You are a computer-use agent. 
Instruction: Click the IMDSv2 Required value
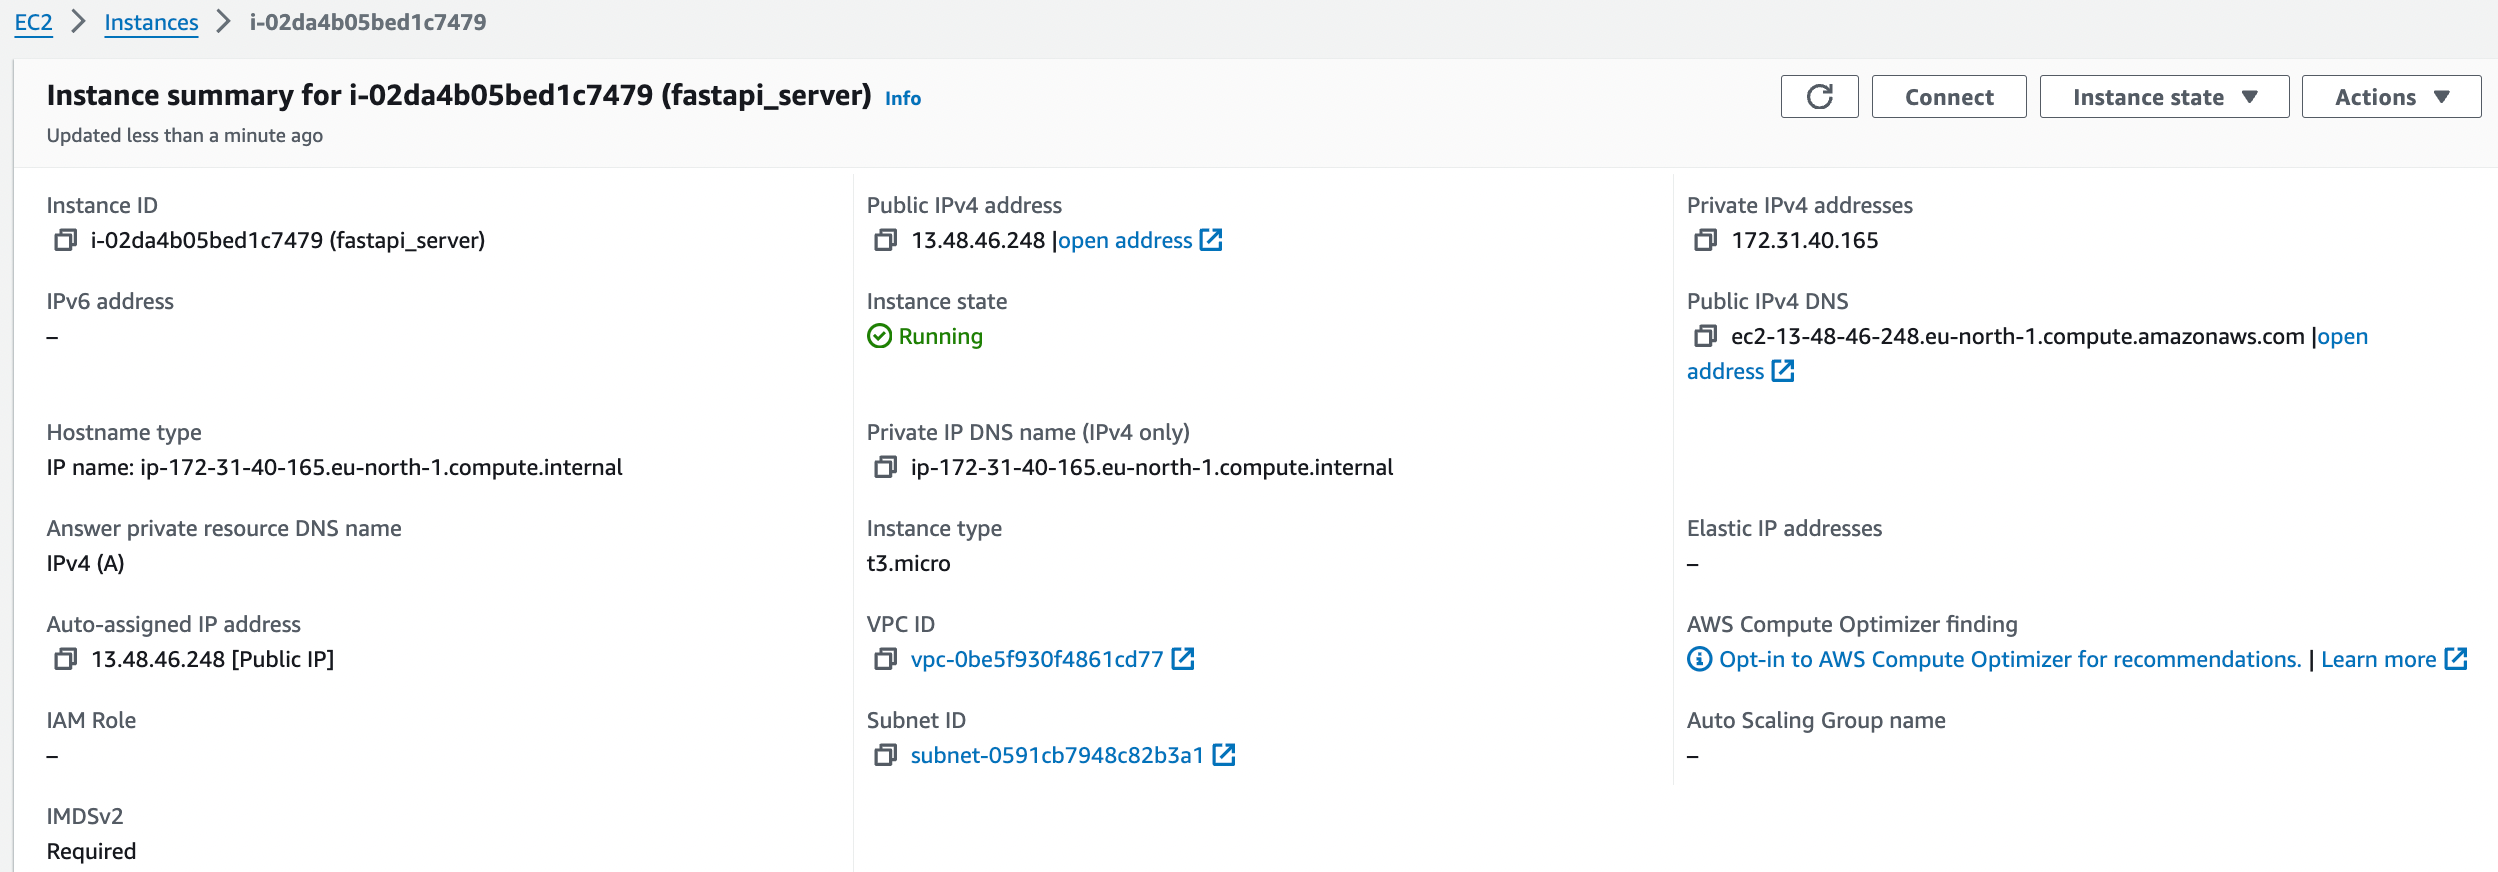point(91,851)
